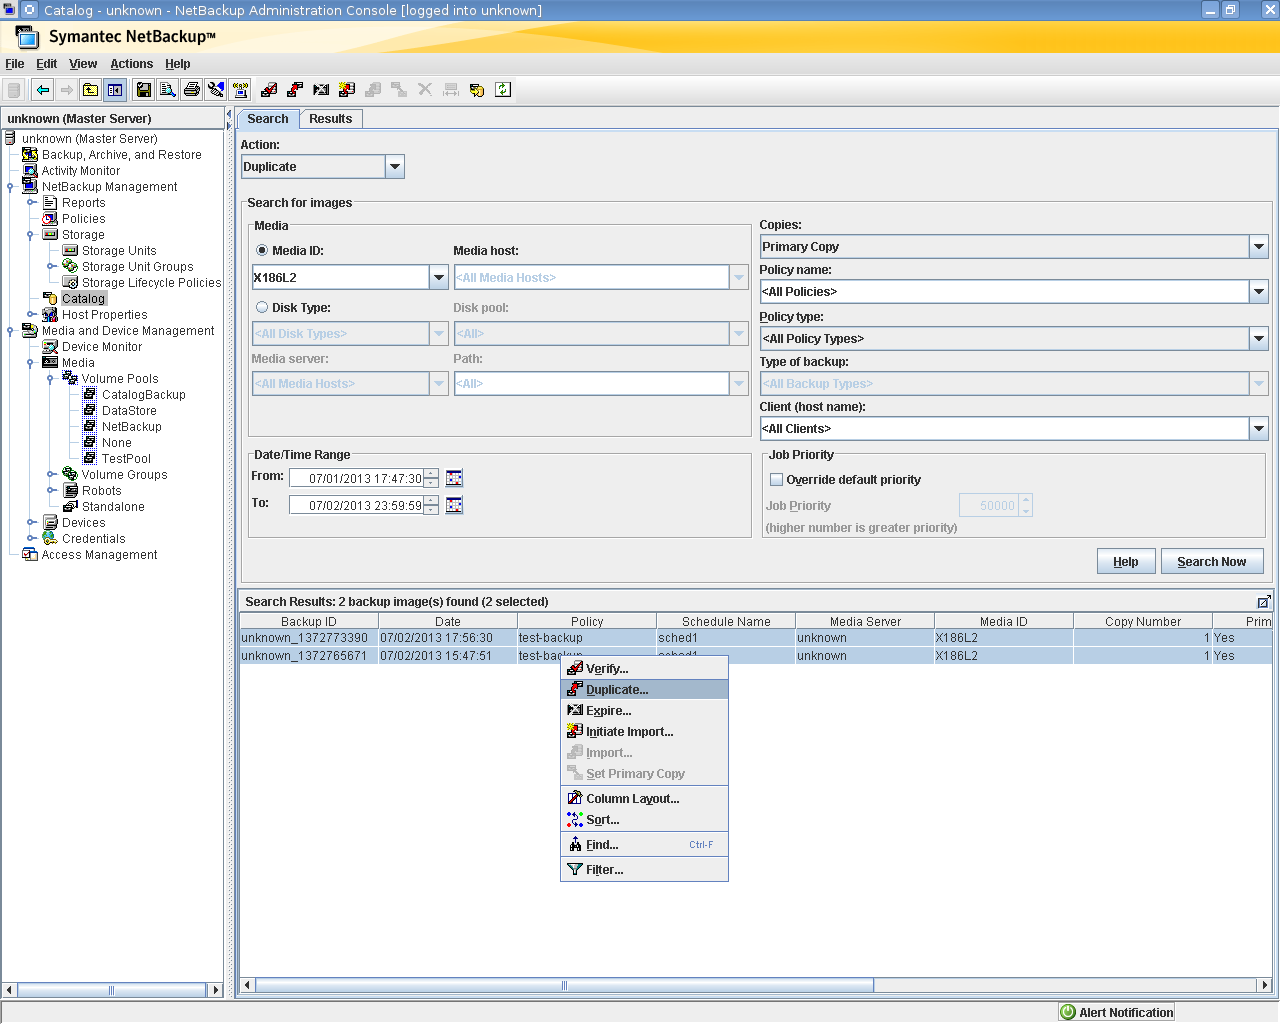This screenshot has width=1280, height=1024.
Task: Choose Duplicate... from the context menu
Action: (x=644, y=690)
